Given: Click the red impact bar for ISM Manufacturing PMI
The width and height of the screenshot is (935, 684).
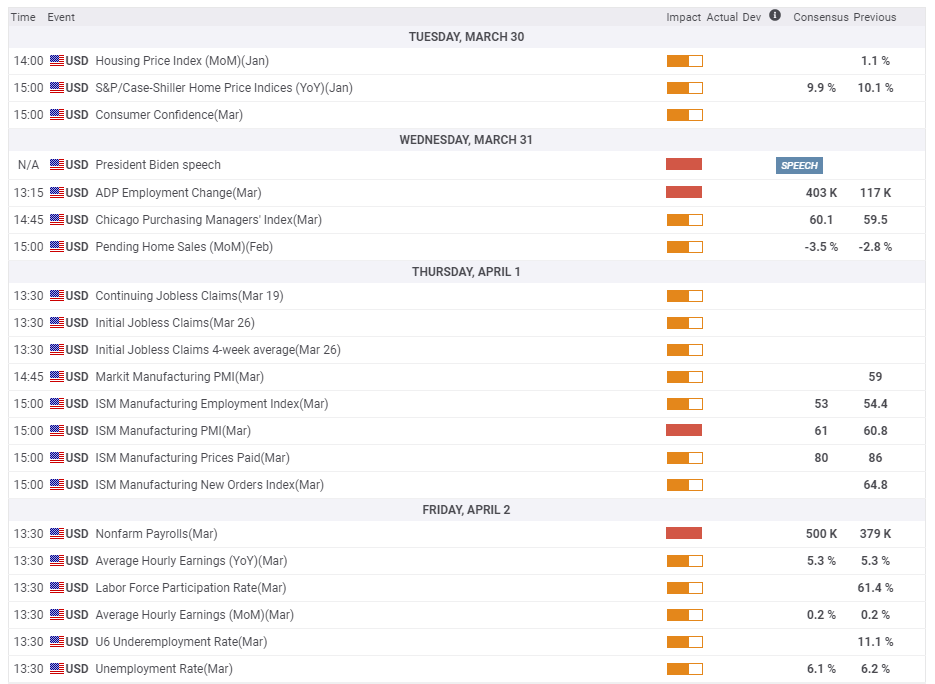Looking at the screenshot, I should tap(684, 431).
